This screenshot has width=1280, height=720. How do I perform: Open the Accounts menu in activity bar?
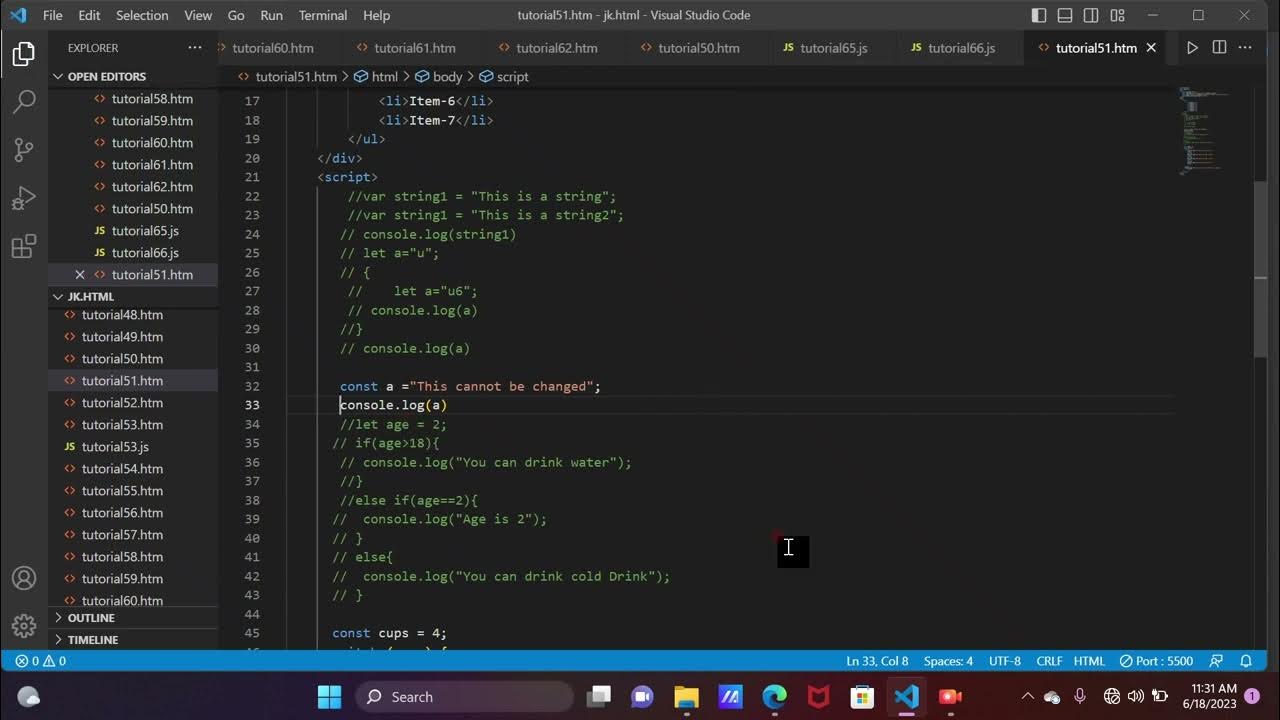(x=24, y=578)
